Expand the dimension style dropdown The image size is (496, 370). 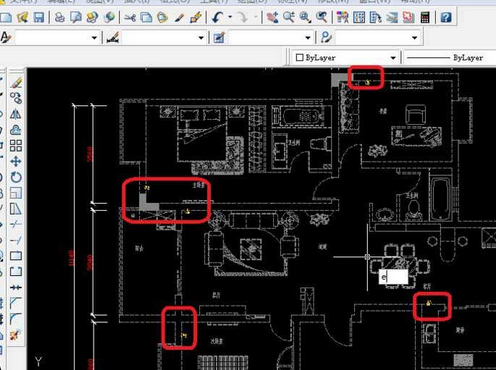pos(201,38)
